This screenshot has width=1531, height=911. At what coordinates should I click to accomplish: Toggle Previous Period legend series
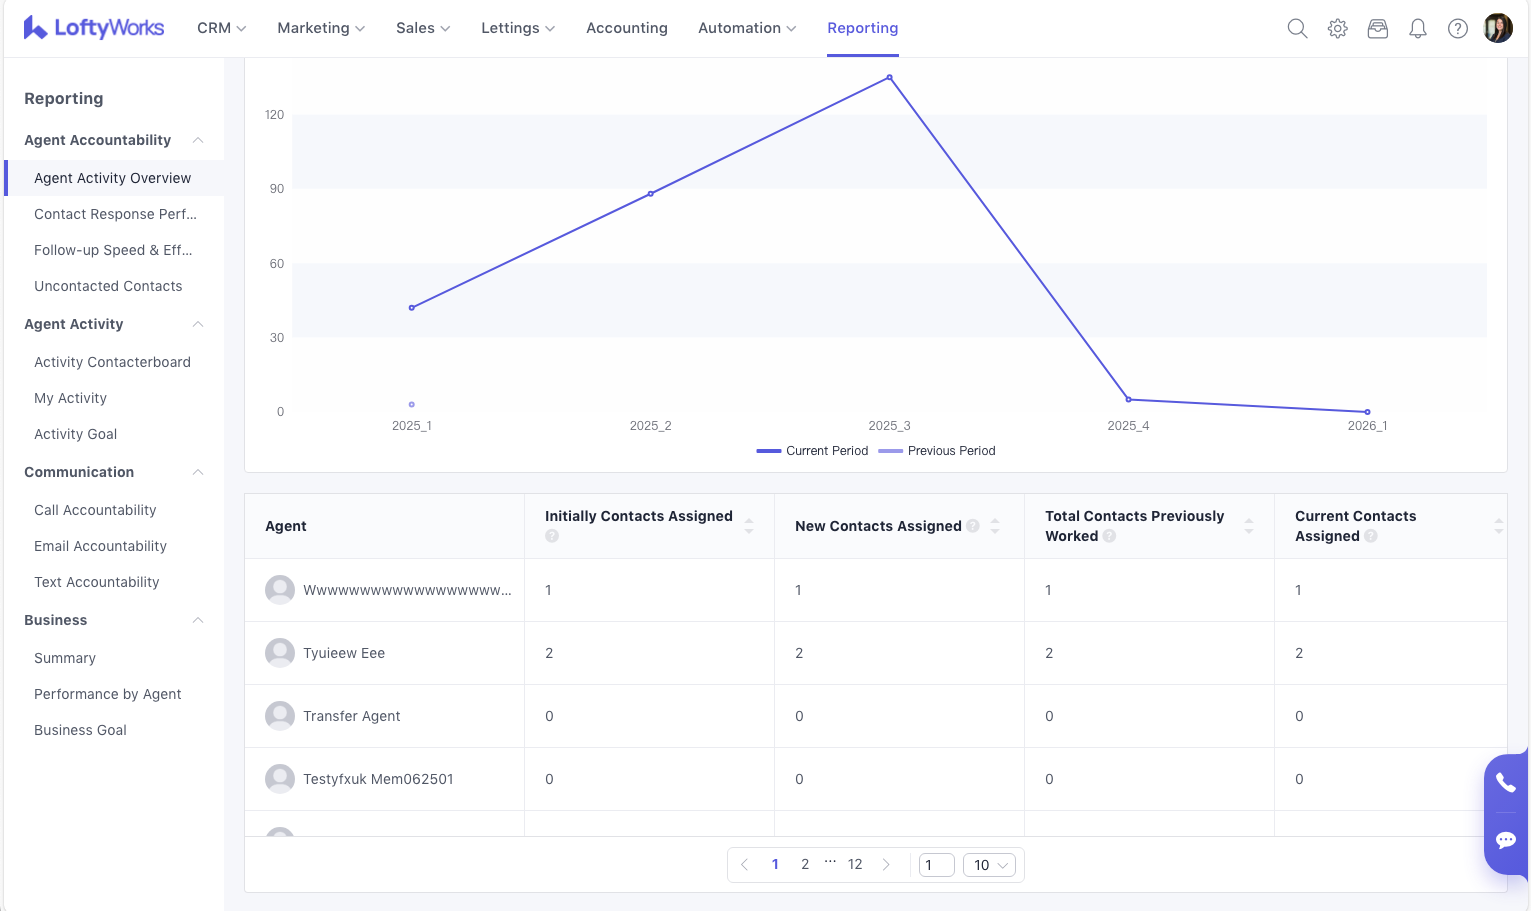click(936, 451)
